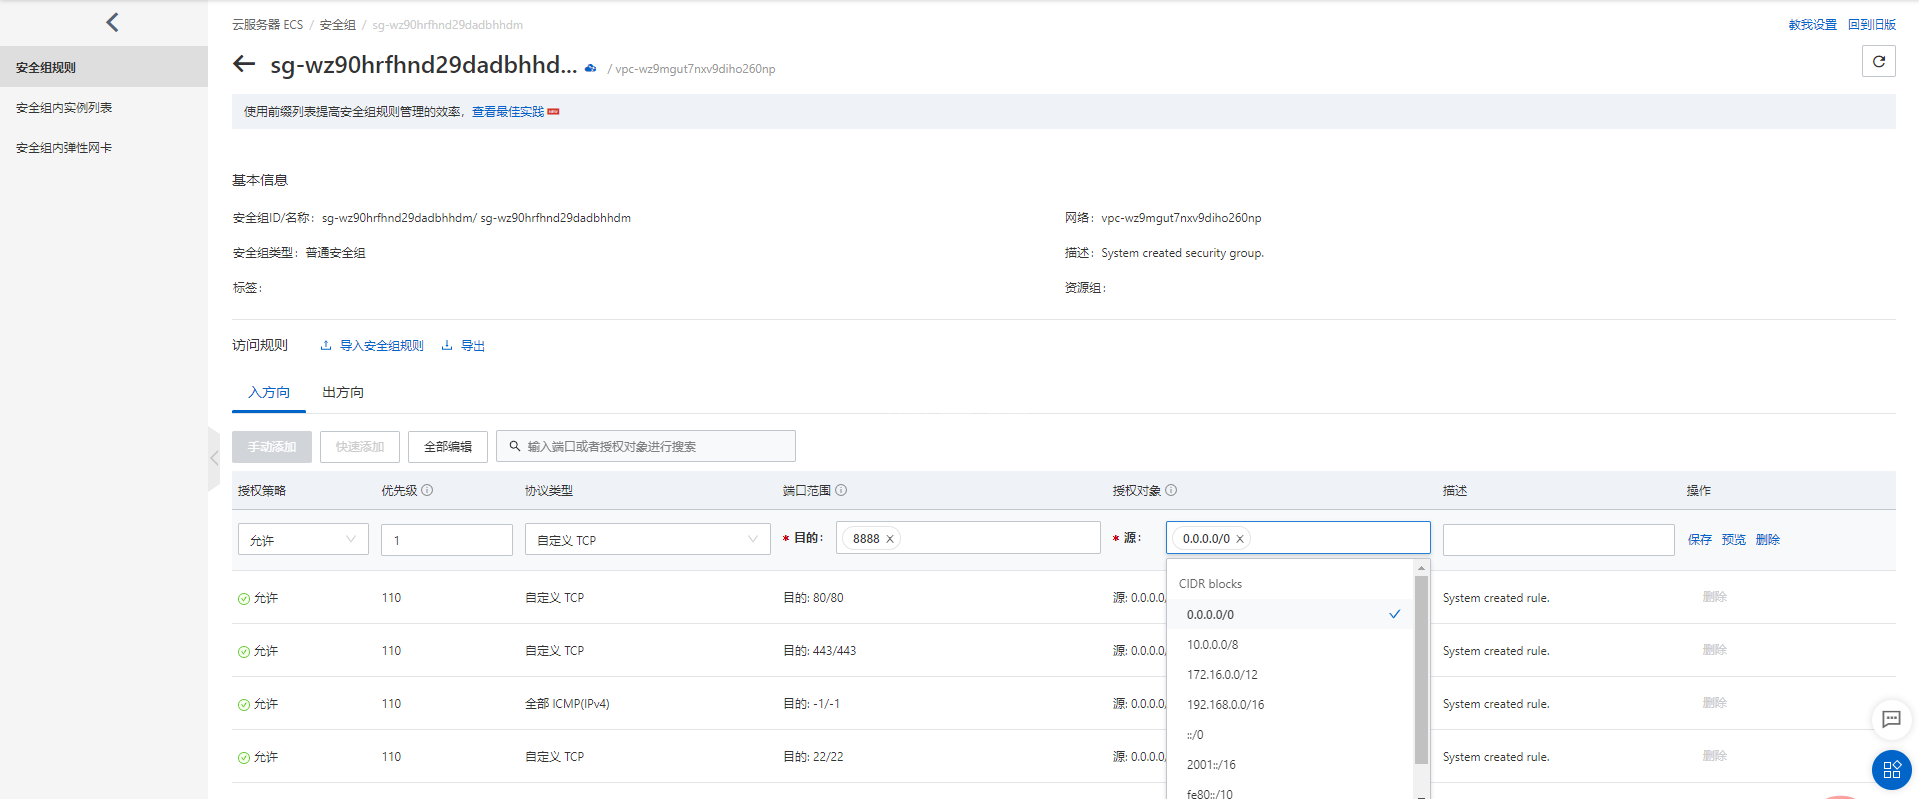
Task: Click the sidebar collapse handle left of the table
Action: [214, 458]
